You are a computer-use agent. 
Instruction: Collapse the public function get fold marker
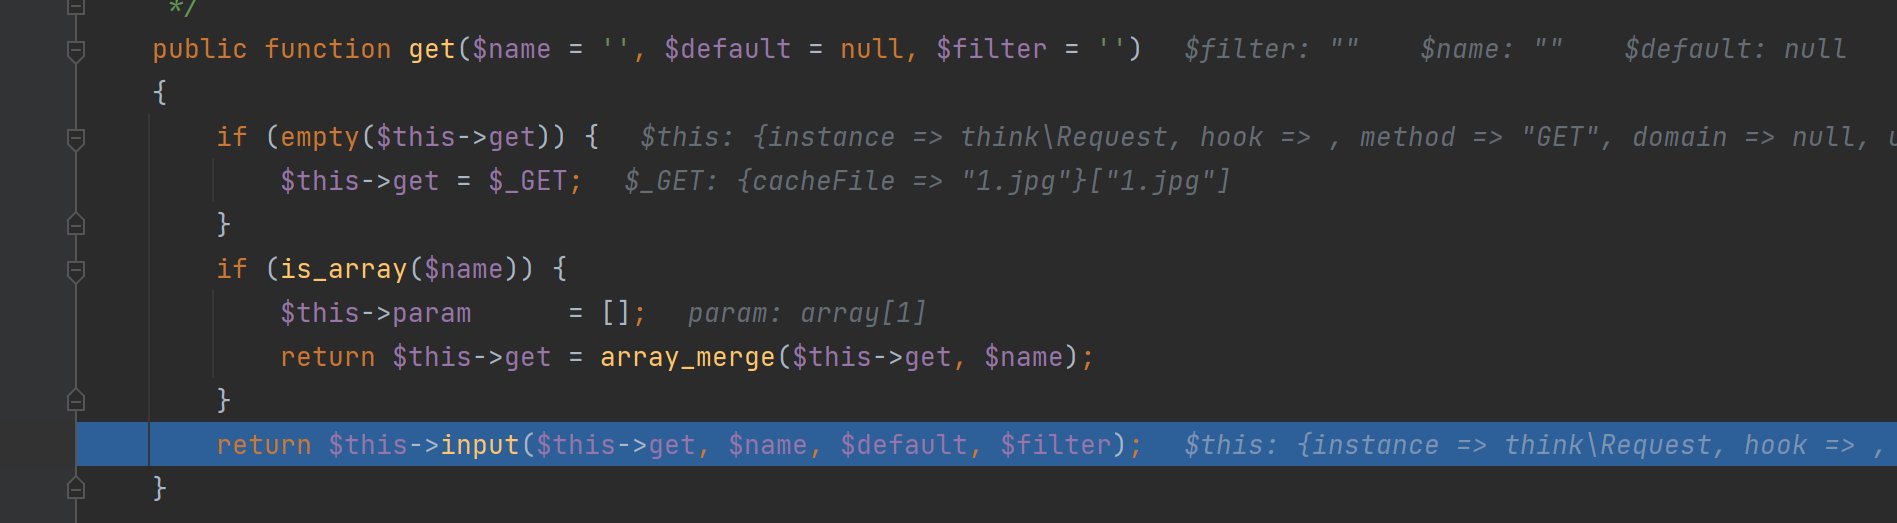coord(75,49)
